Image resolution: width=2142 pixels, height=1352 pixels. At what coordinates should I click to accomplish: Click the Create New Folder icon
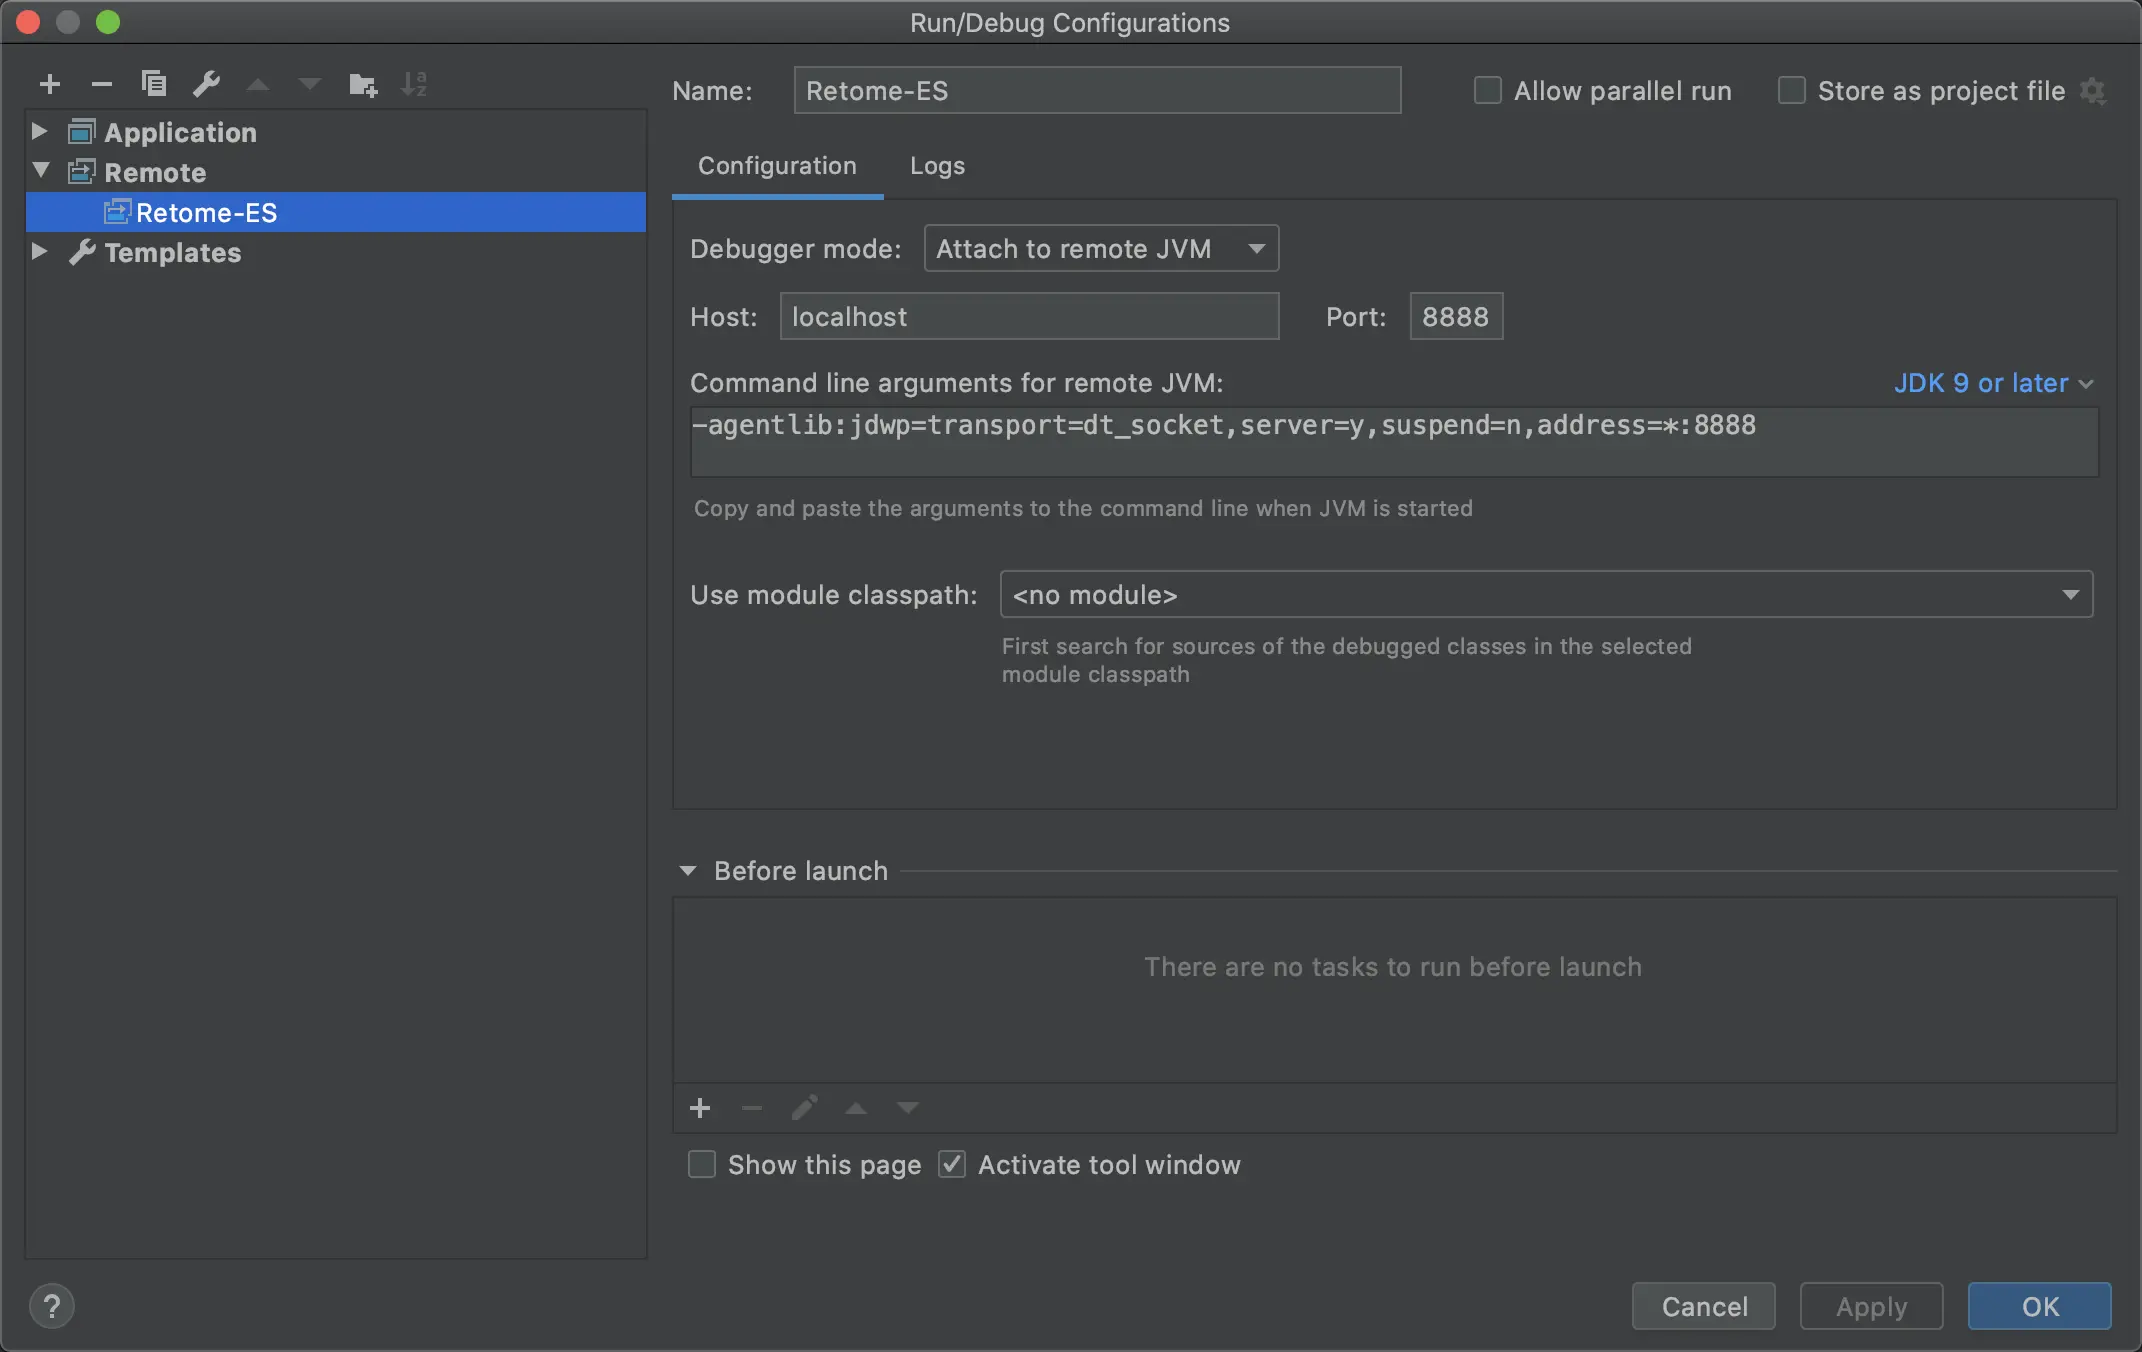(362, 85)
